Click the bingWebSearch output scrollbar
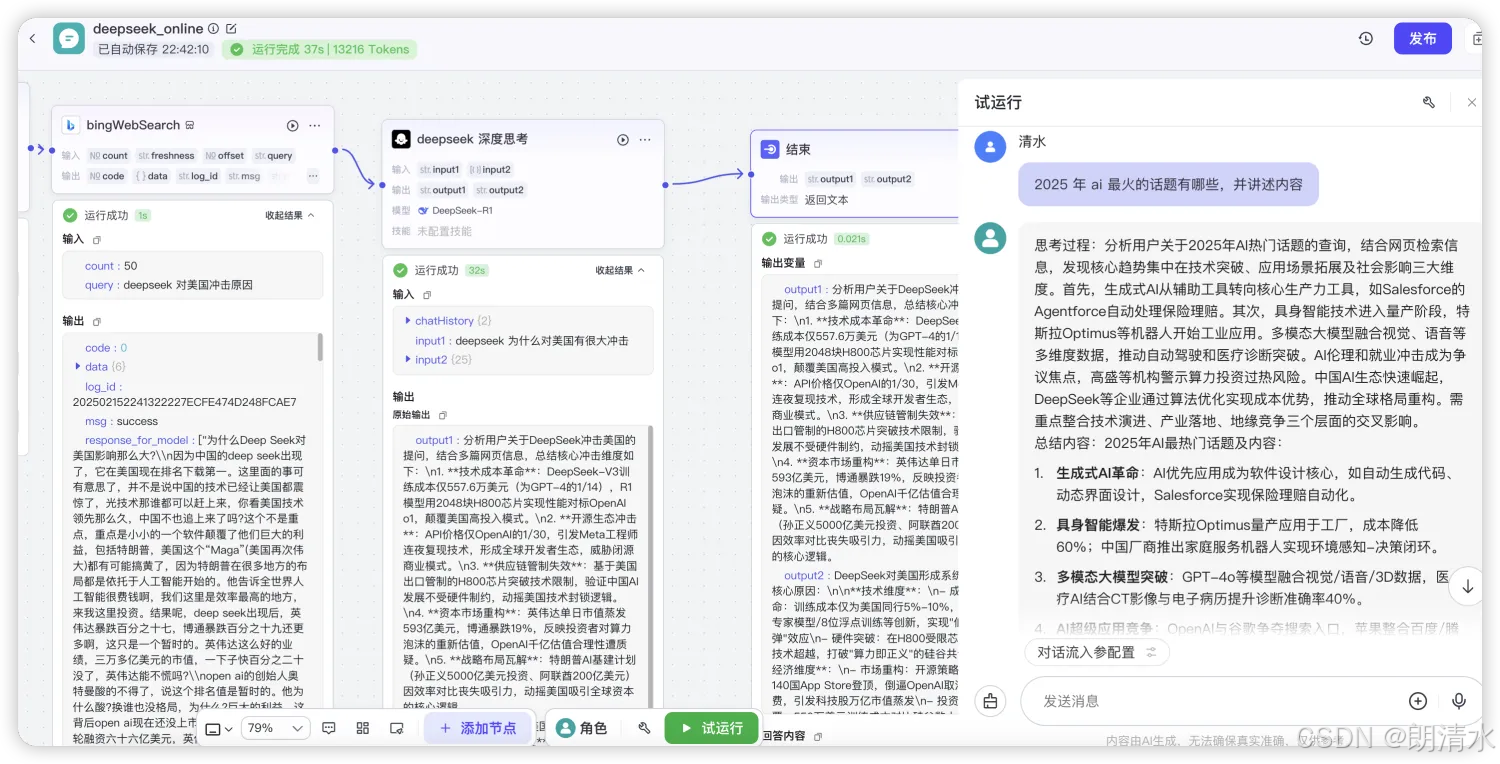Viewport: 1500px width, 764px height. coord(320,346)
